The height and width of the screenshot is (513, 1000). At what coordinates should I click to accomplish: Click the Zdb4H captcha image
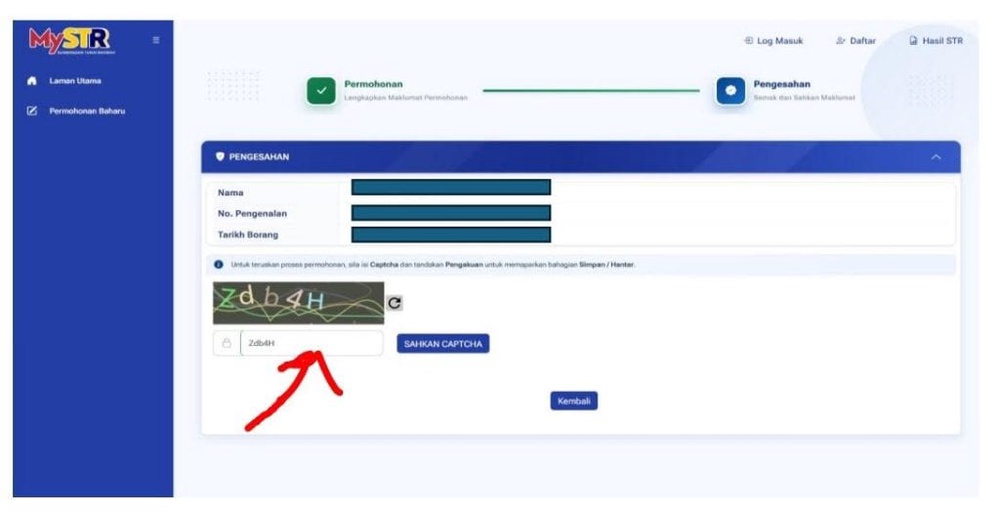[298, 303]
